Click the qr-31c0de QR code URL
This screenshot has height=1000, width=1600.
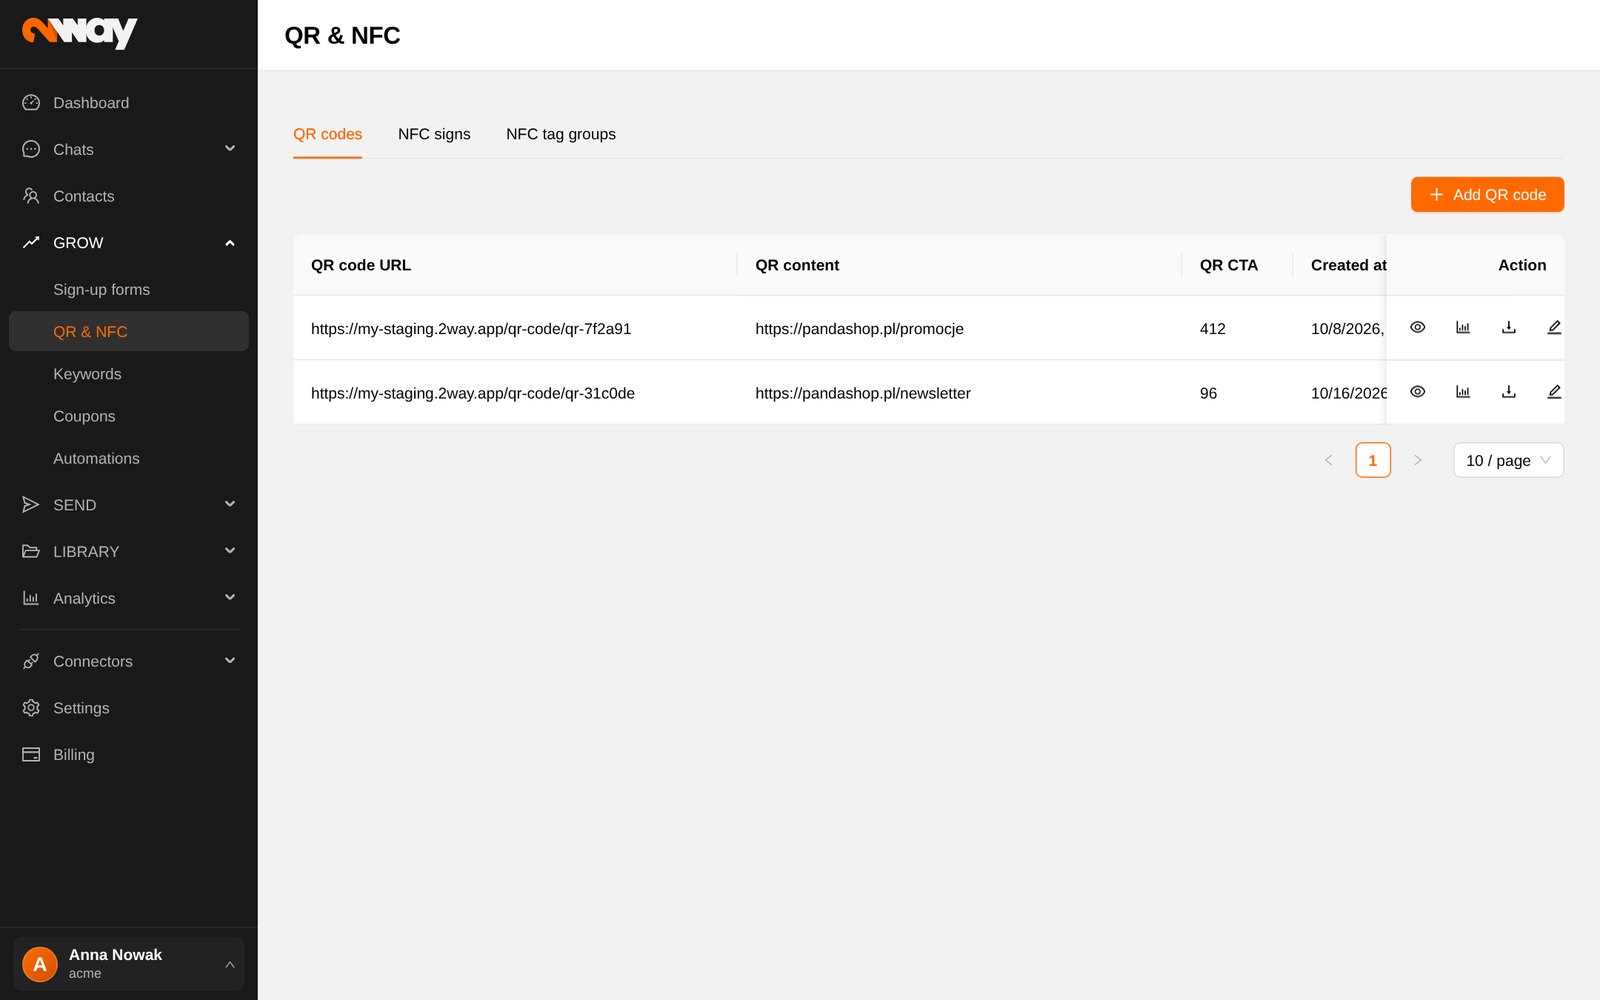[473, 393]
